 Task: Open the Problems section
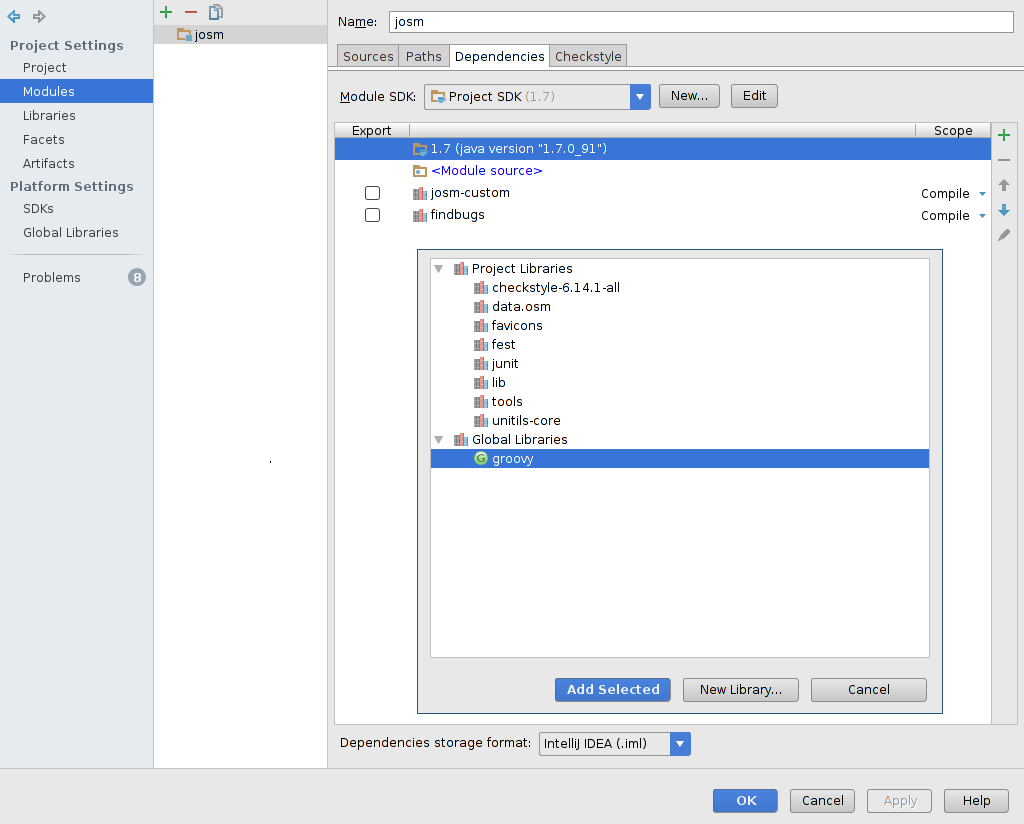52,277
